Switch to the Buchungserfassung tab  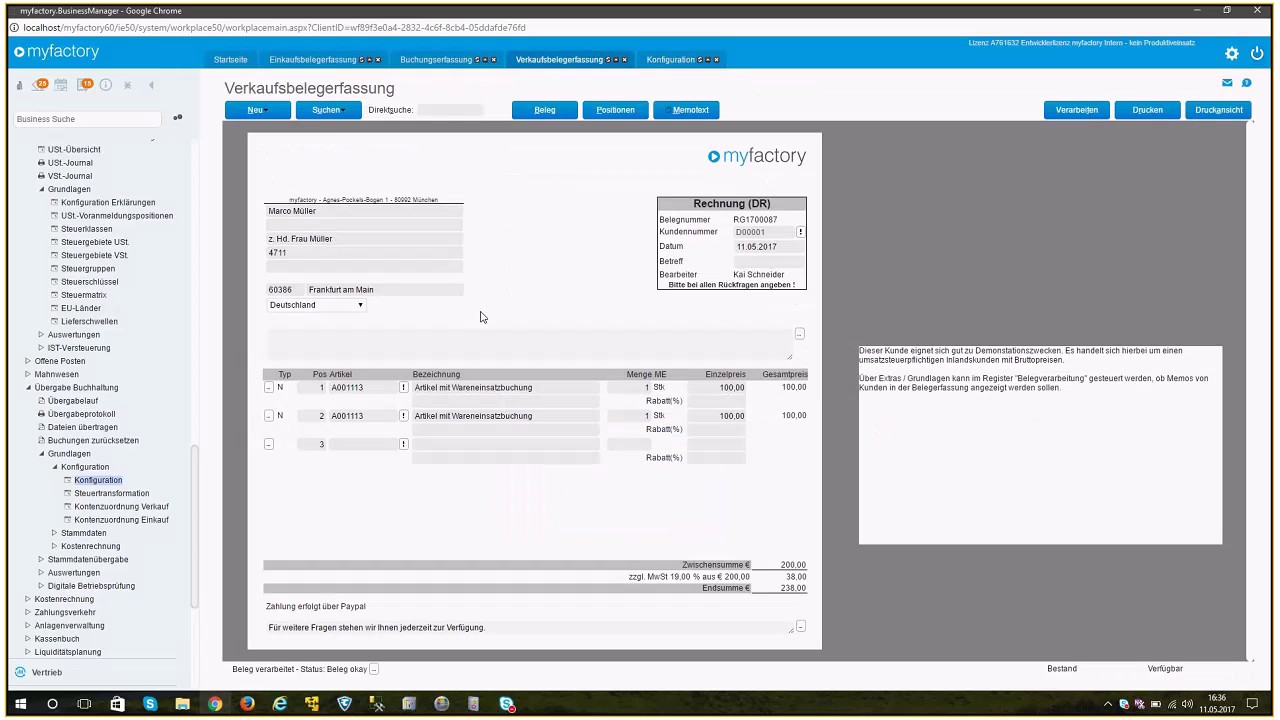tap(436, 60)
